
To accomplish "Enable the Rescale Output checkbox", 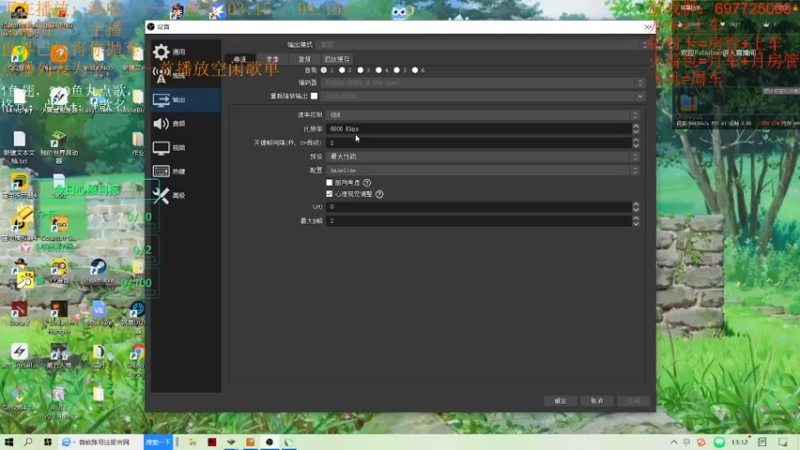I will pyautogui.click(x=314, y=96).
